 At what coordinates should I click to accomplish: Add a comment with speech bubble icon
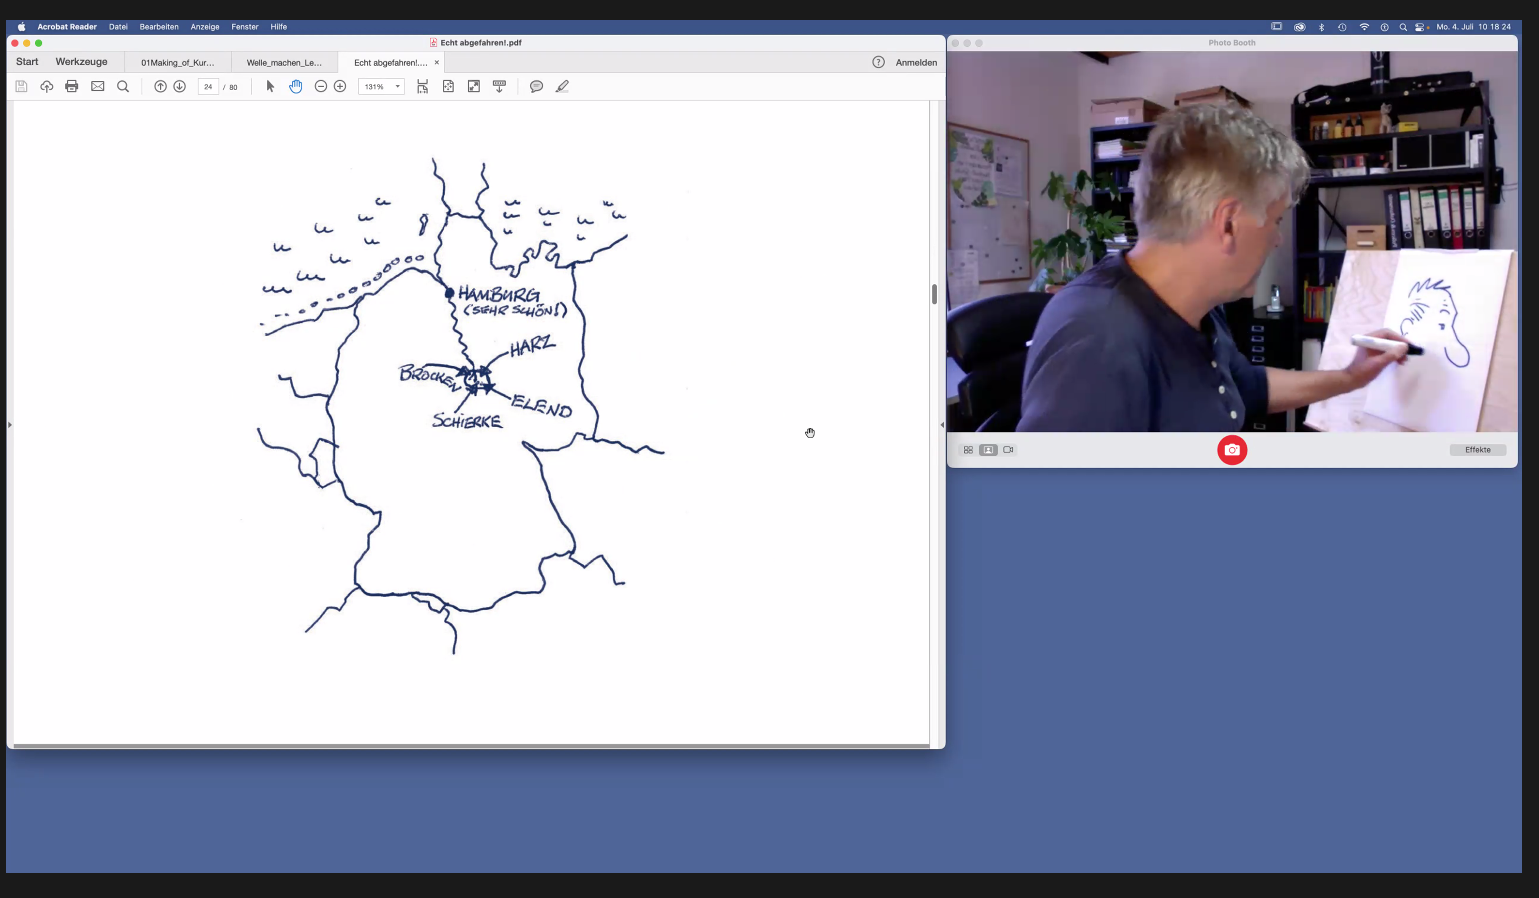point(536,87)
